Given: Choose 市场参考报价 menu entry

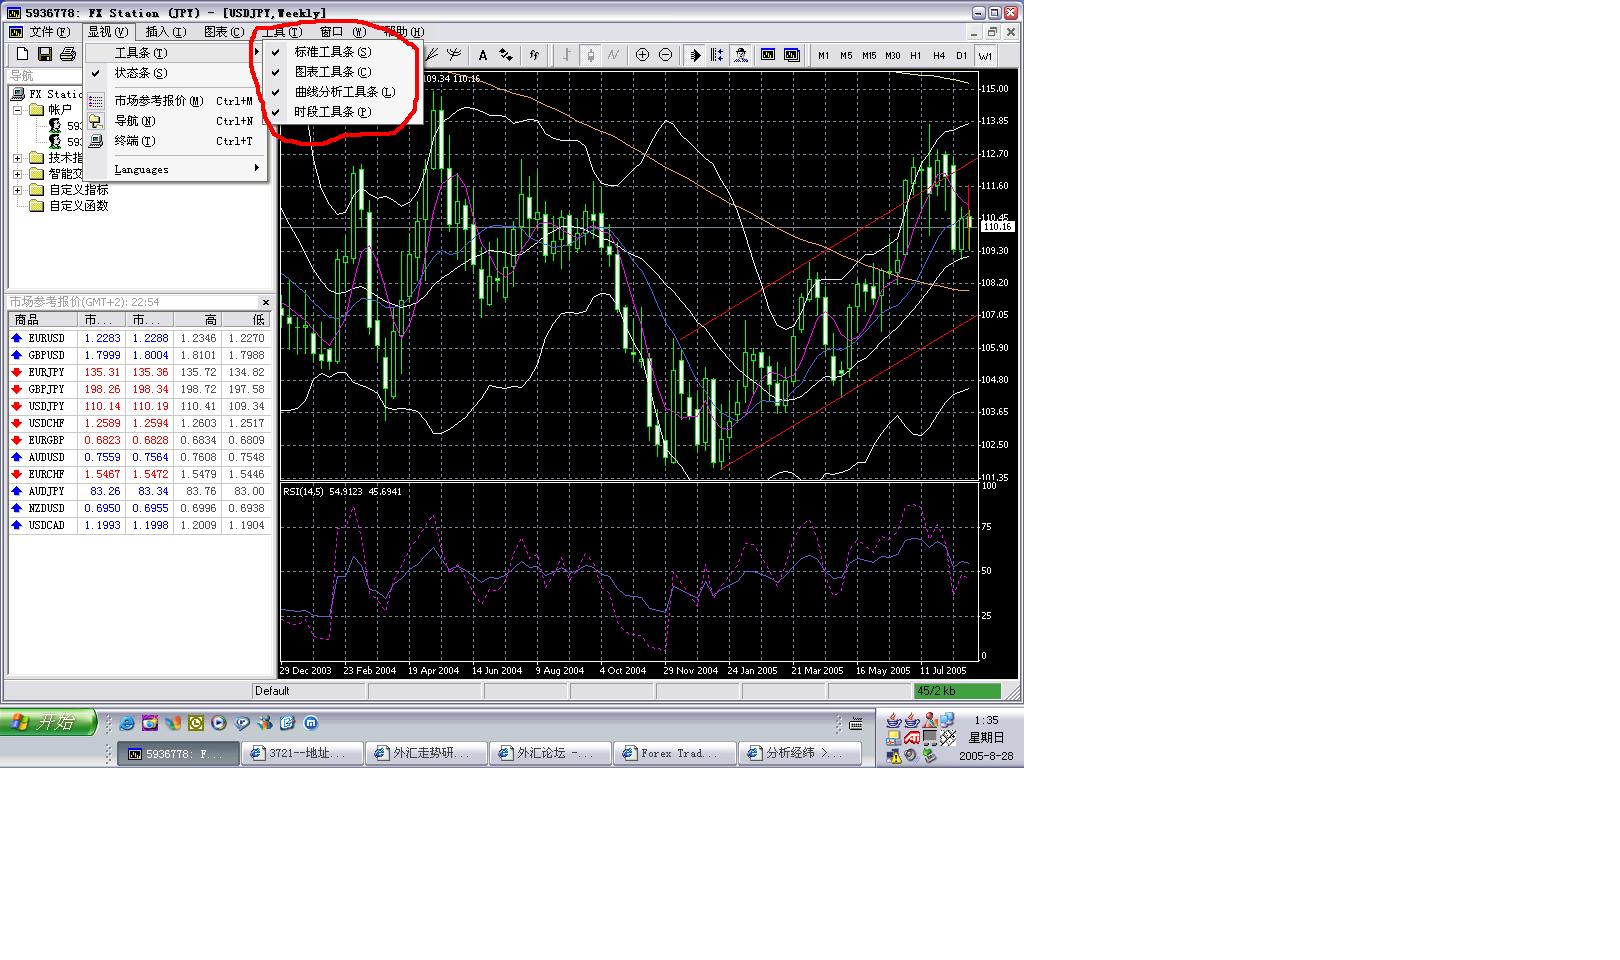Looking at the screenshot, I should point(176,101).
